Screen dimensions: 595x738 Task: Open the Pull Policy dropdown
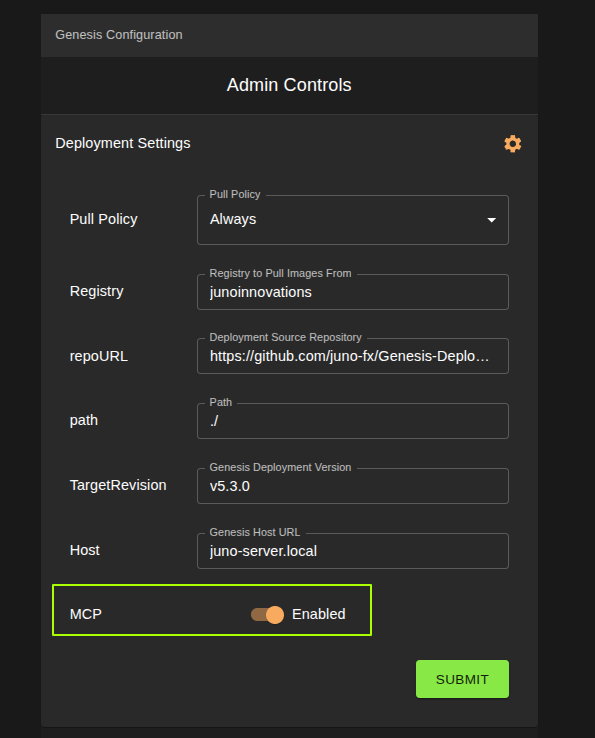(353, 220)
